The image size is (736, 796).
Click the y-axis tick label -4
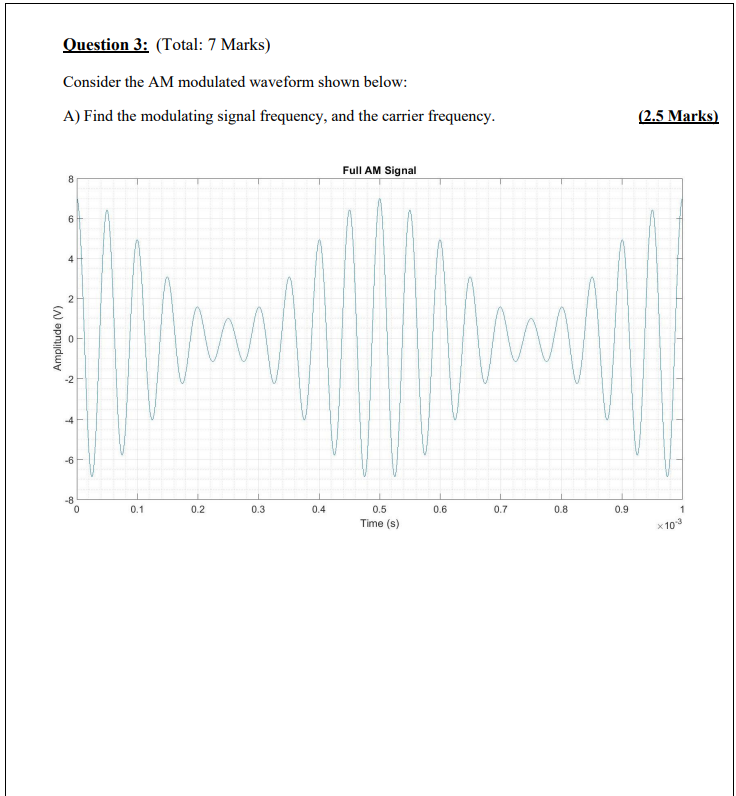click(69, 420)
